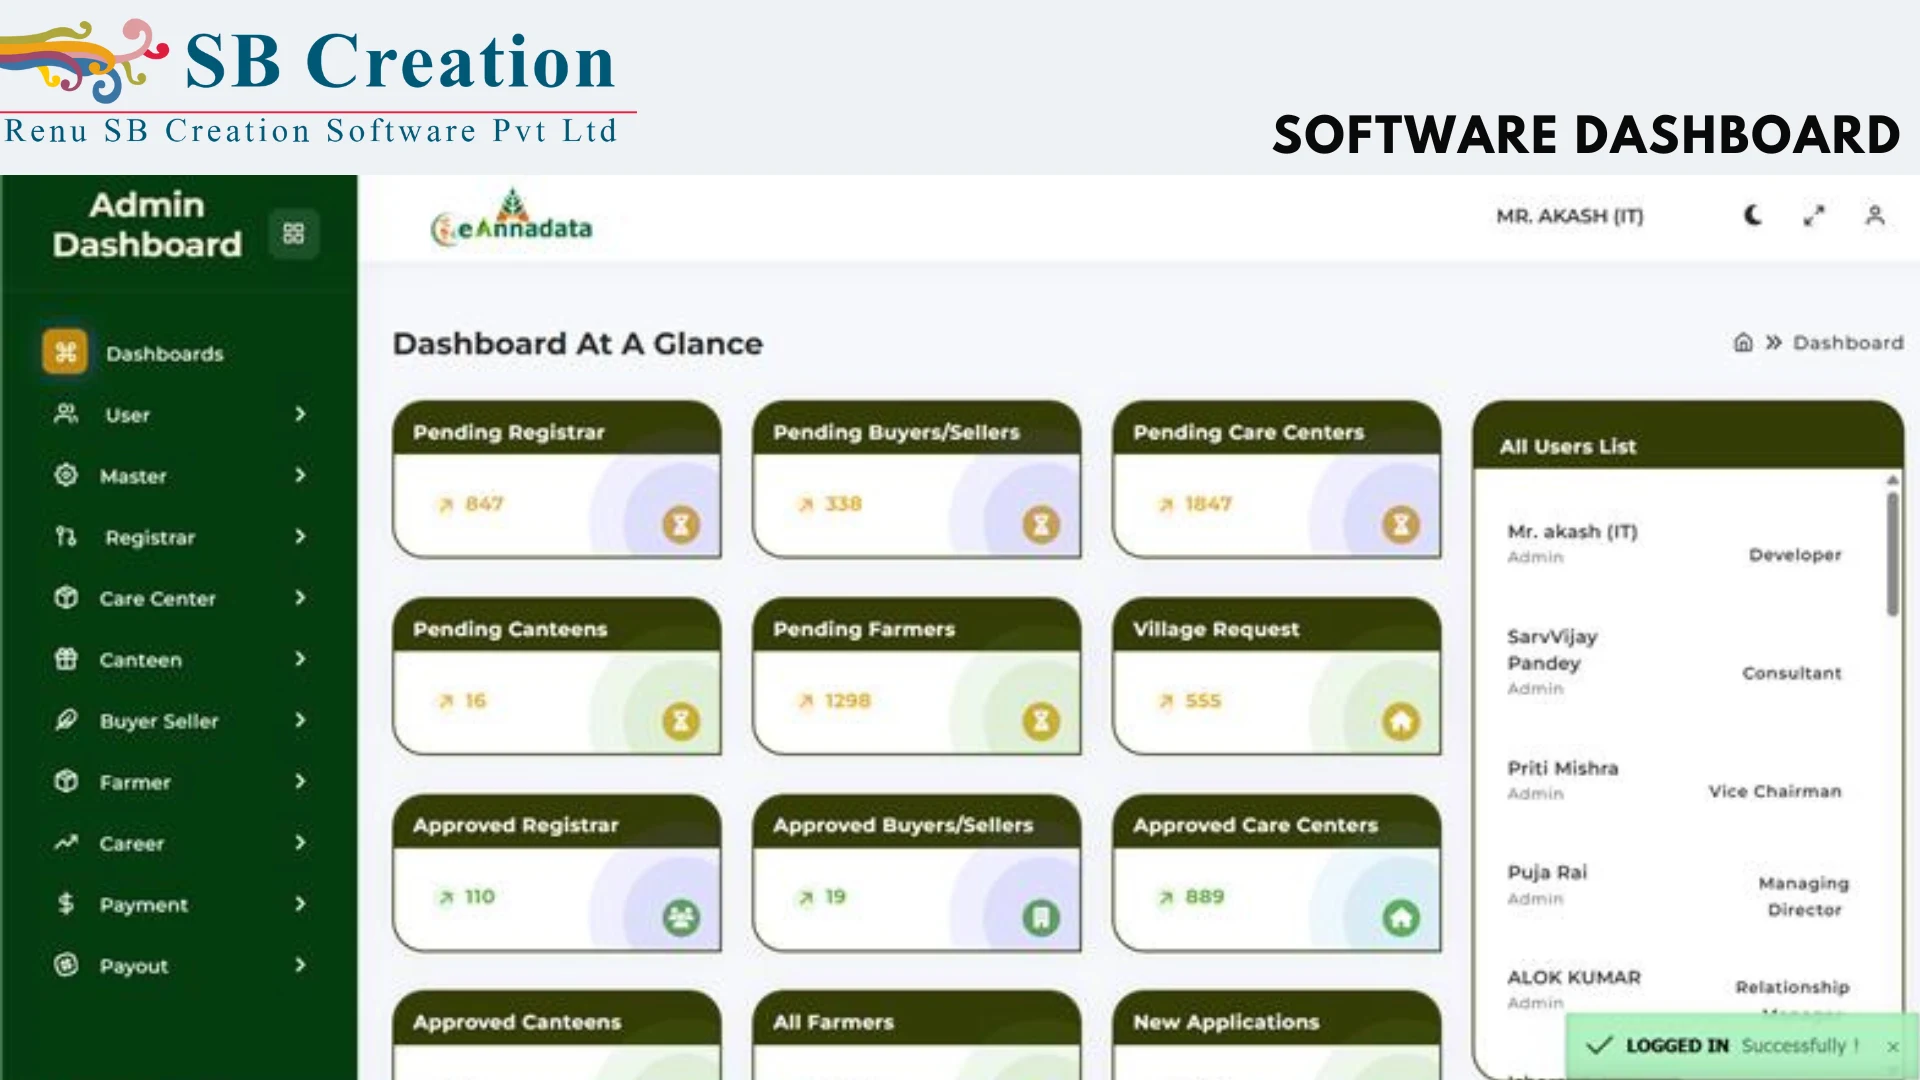The height and width of the screenshot is (1080, 1920).
Task: Expand the Care Center menu chevron
Action: 300,597
